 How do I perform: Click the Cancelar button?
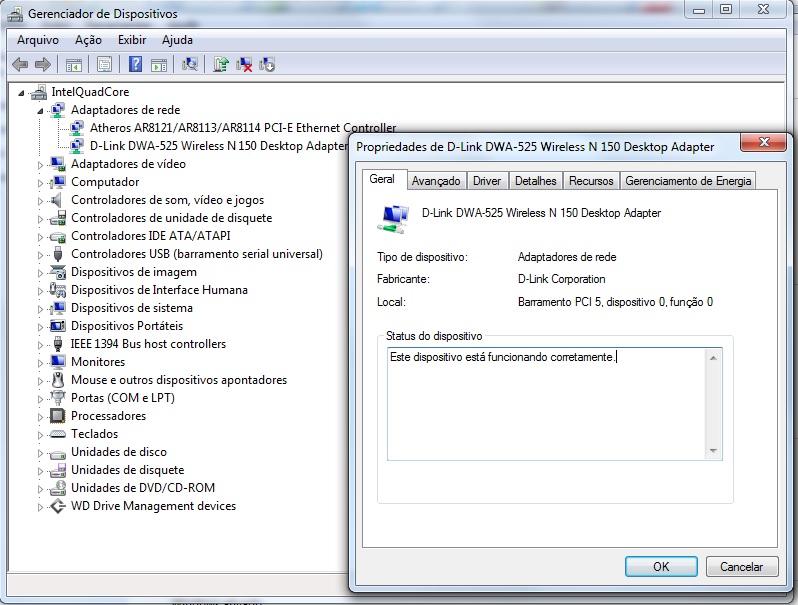pyautogui.click(x=742, y=566)
